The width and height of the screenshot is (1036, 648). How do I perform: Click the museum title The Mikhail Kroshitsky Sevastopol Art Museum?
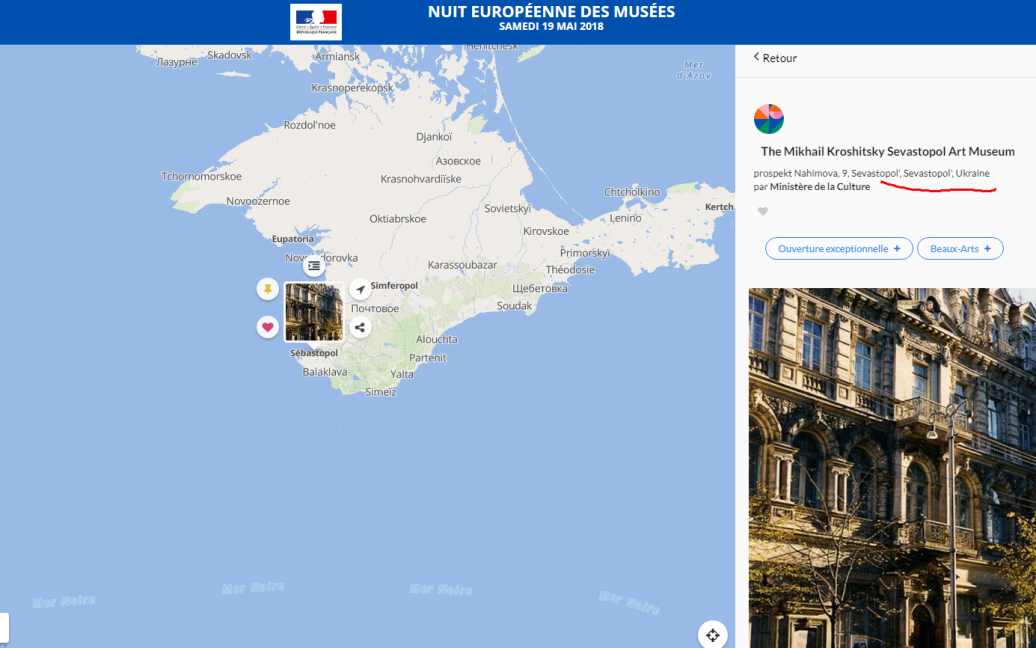click(x=887, y=151)
